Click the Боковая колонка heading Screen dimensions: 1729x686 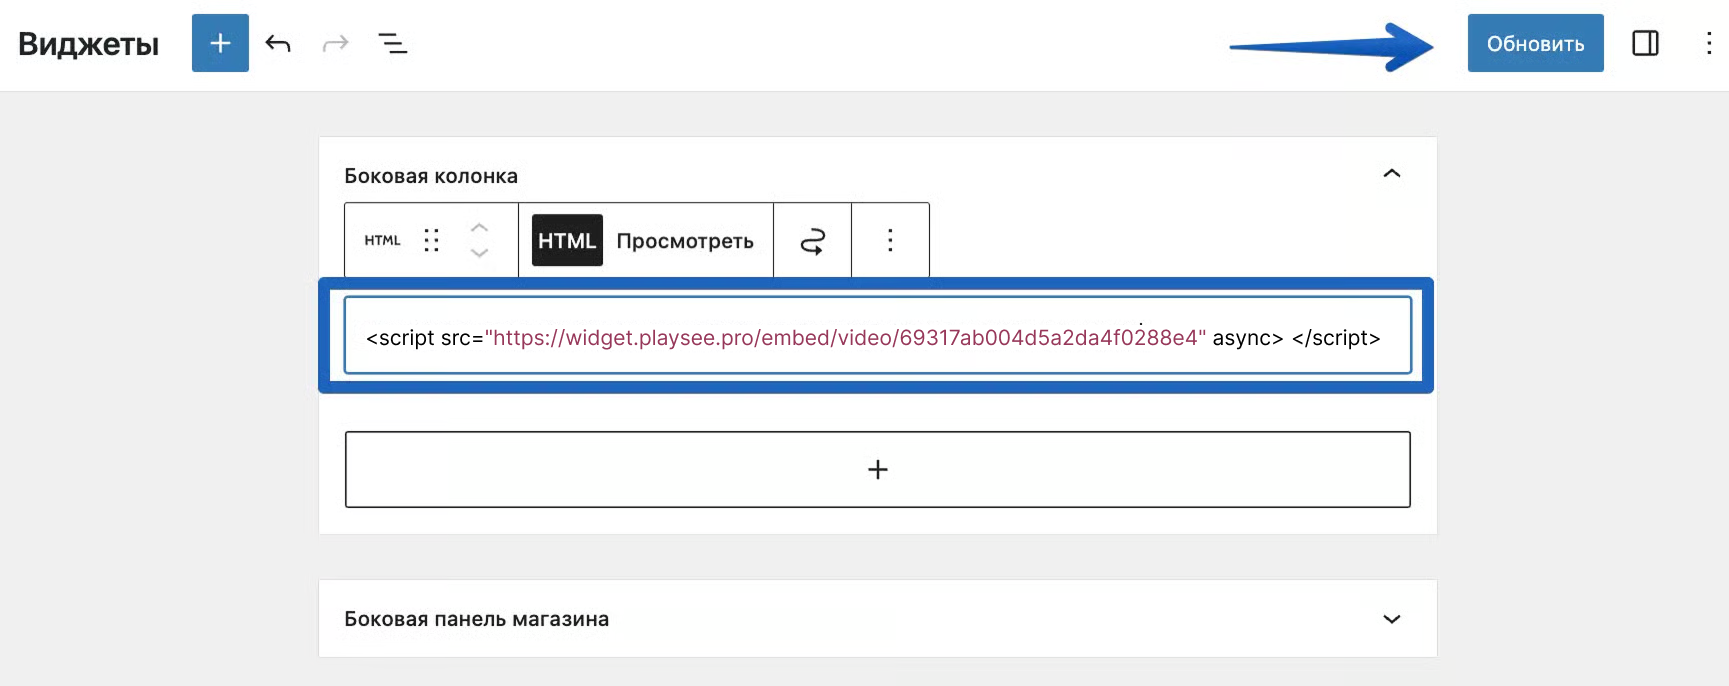point(431,176)
